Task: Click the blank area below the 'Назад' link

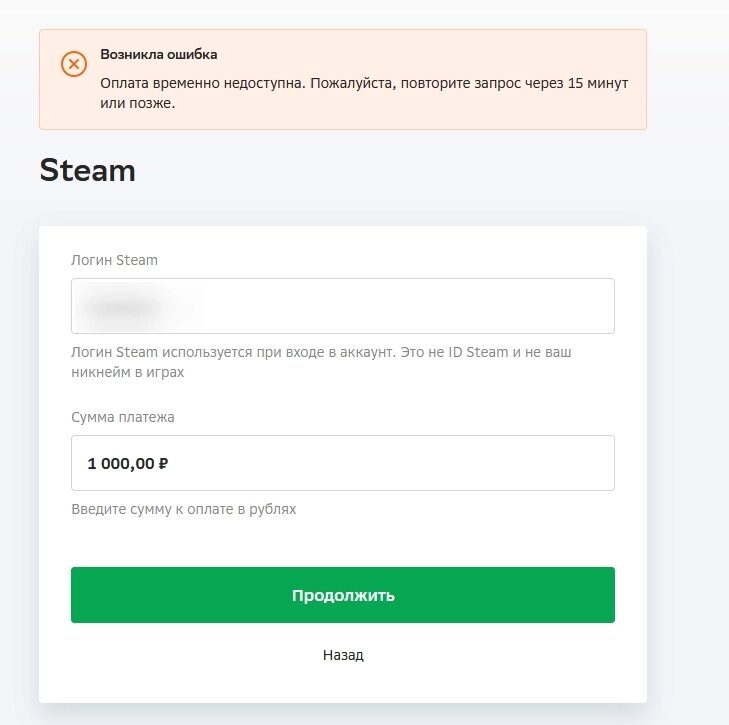Action: tap(343, 684)
